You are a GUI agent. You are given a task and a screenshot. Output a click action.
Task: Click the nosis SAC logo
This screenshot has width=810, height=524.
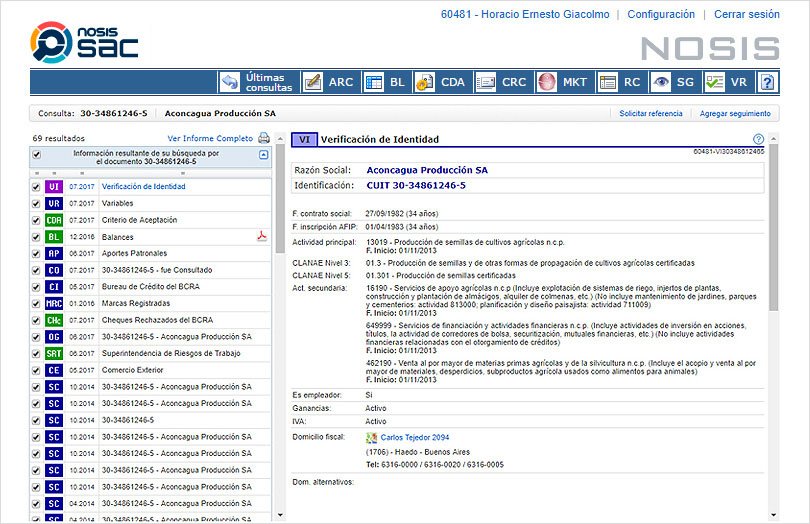click(85, 42)
